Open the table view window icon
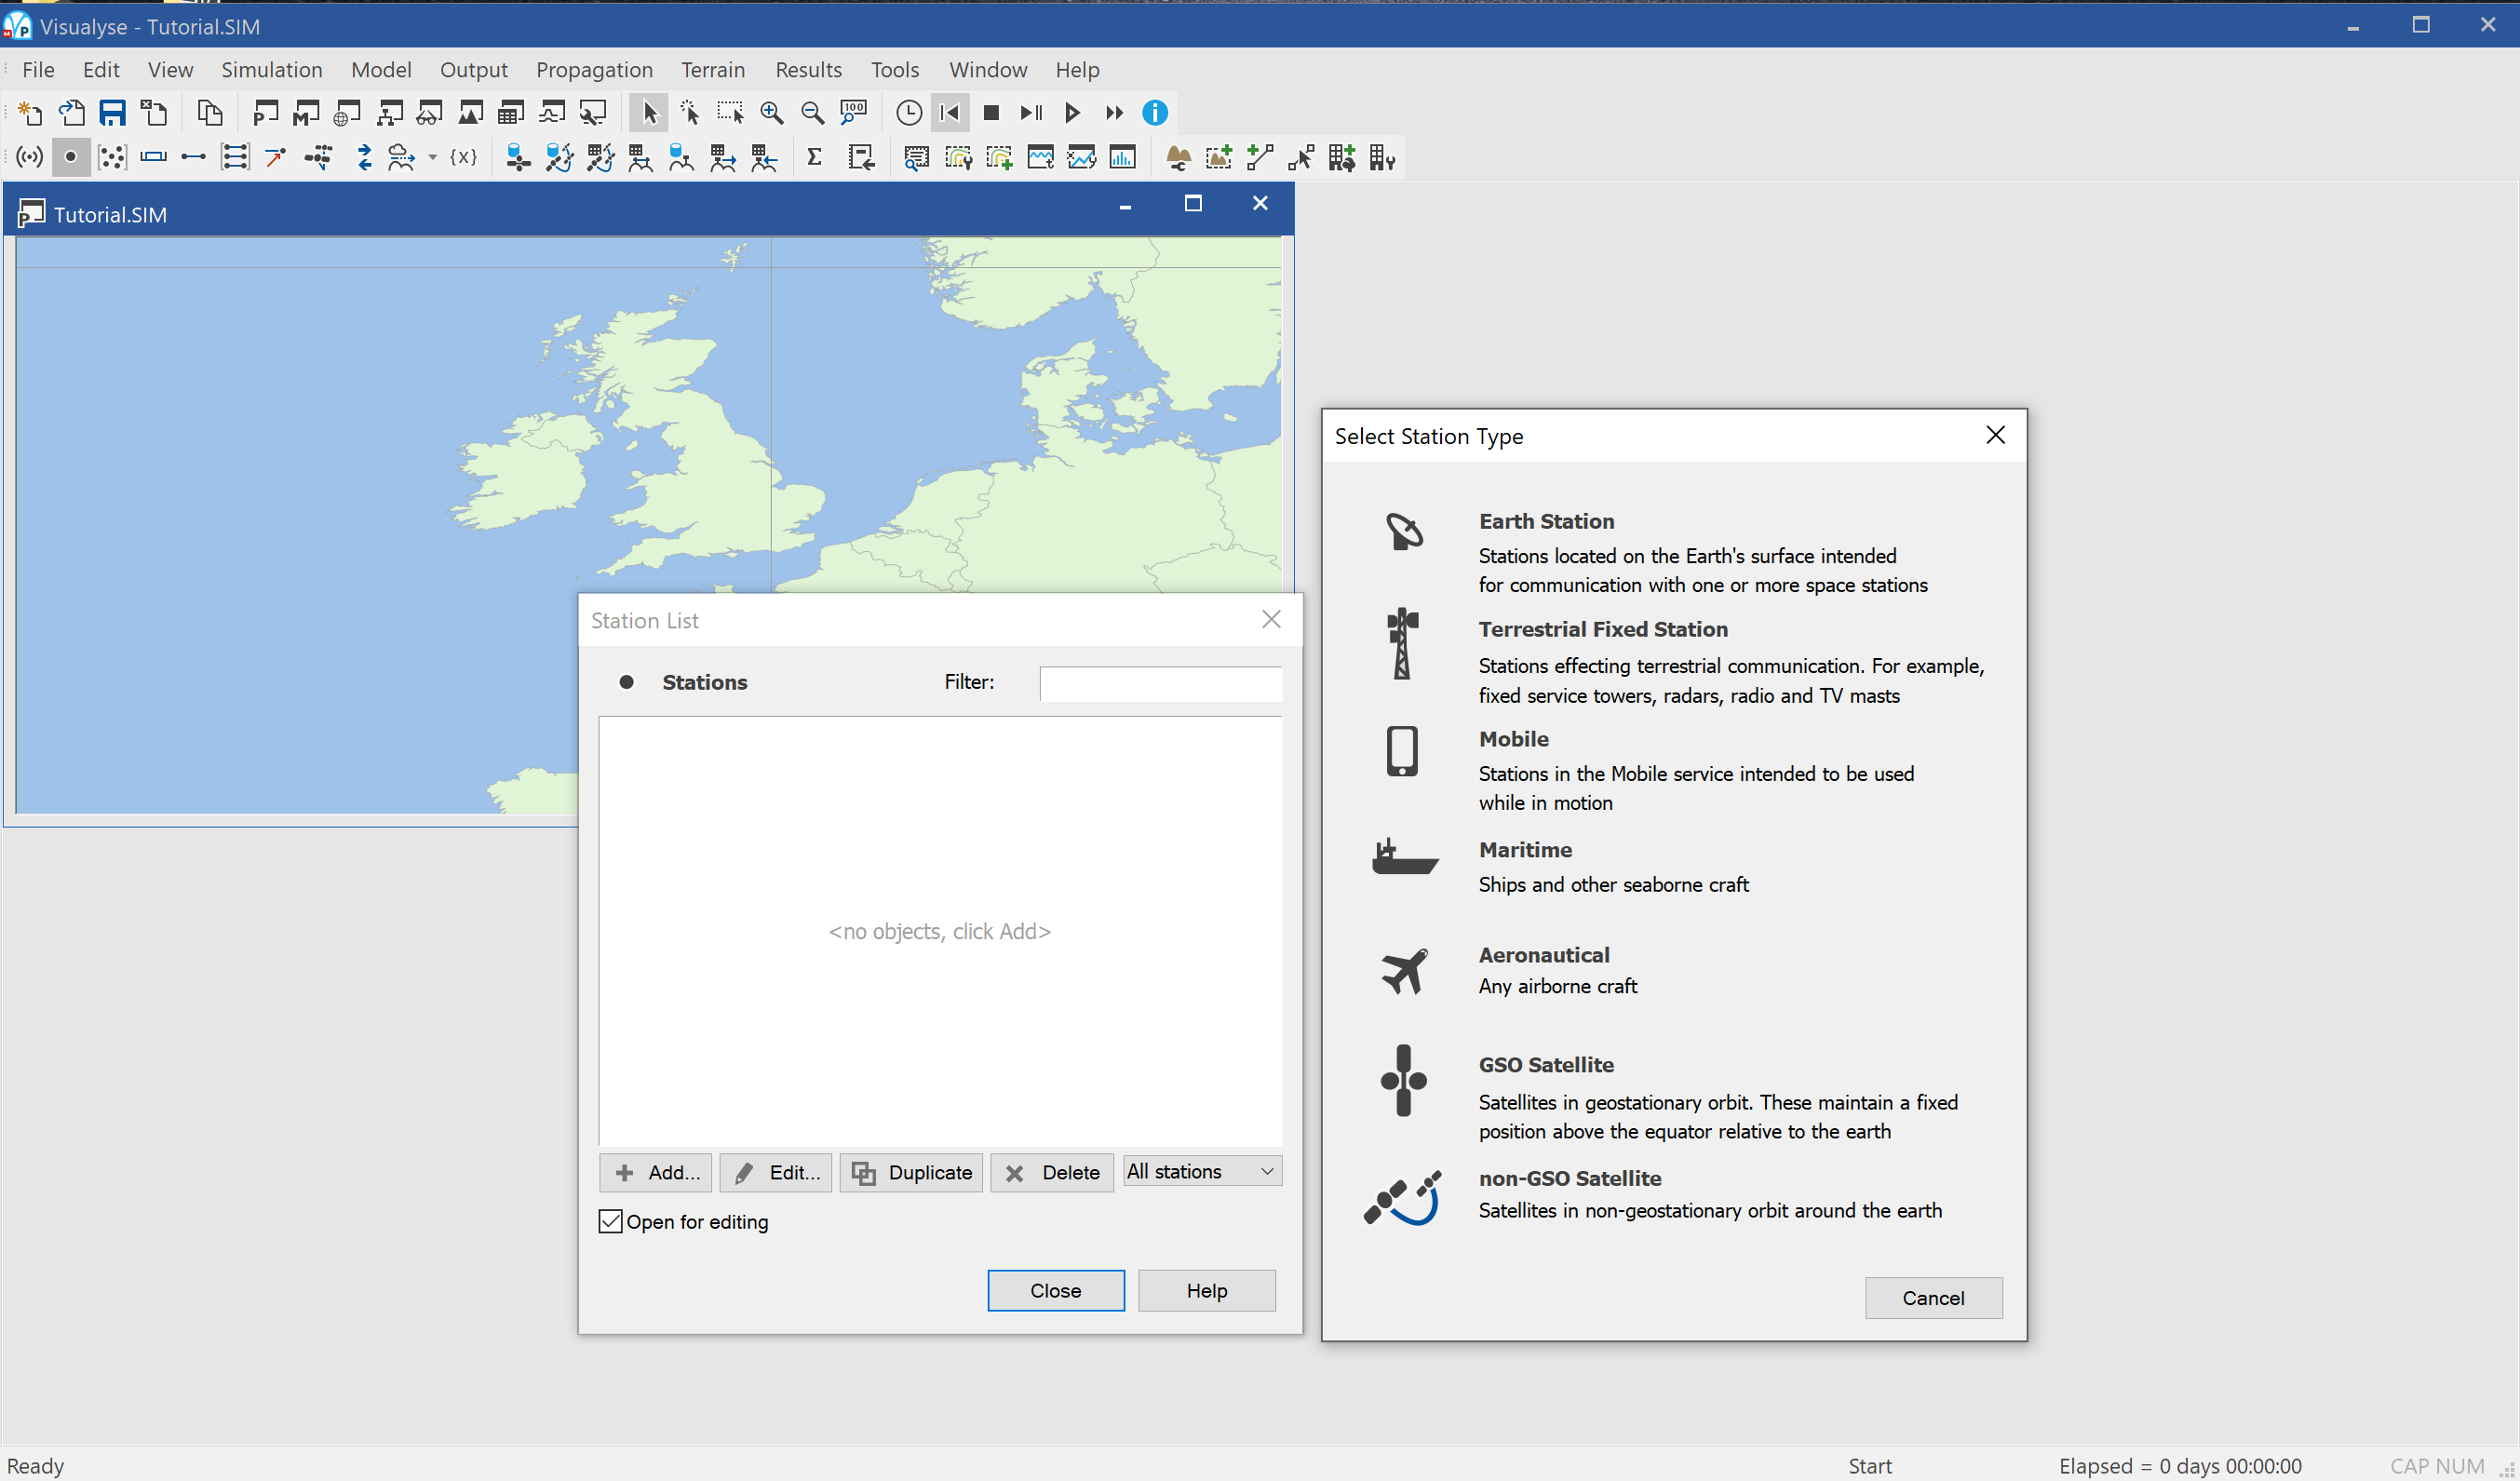This screenshot has width=2520, height=1481. point(511,113)
